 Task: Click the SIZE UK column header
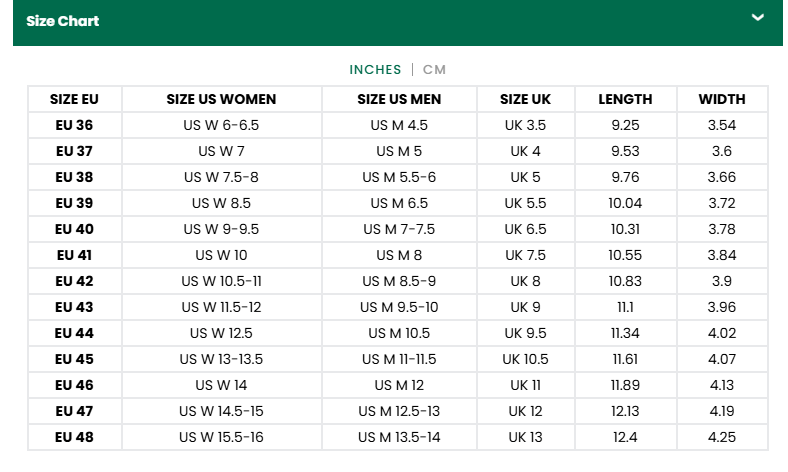click(525, 99)
